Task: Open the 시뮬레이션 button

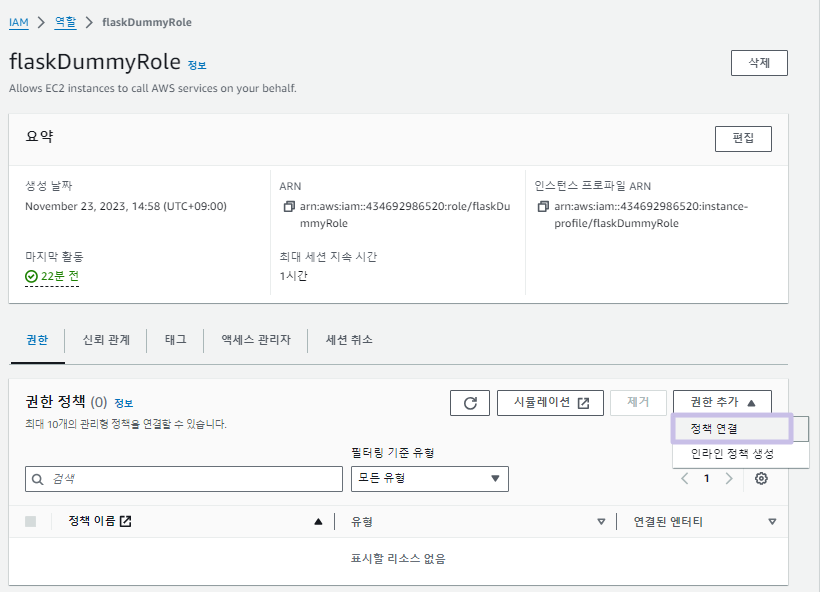Action: (x=550, y=403)
